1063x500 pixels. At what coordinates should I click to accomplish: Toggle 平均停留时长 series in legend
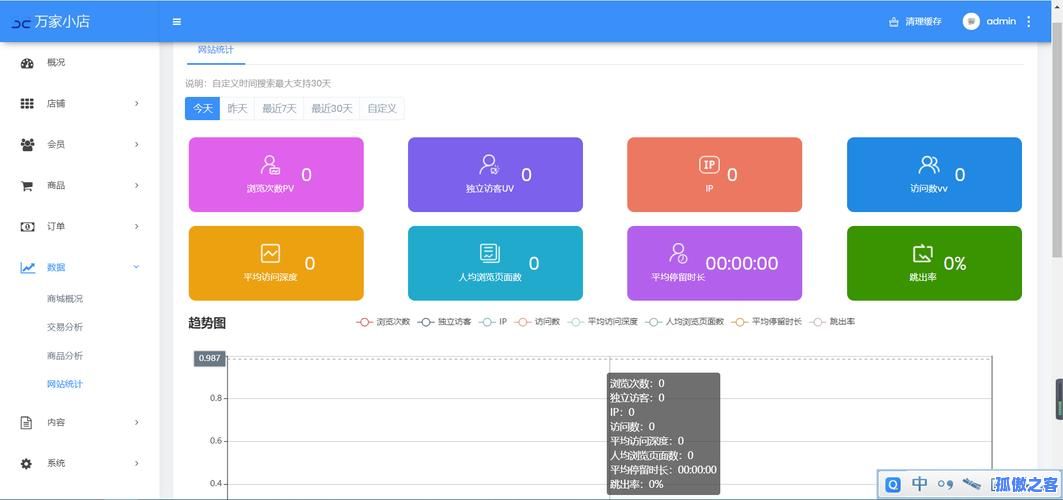pyautogui.click(x=767, y=322)
